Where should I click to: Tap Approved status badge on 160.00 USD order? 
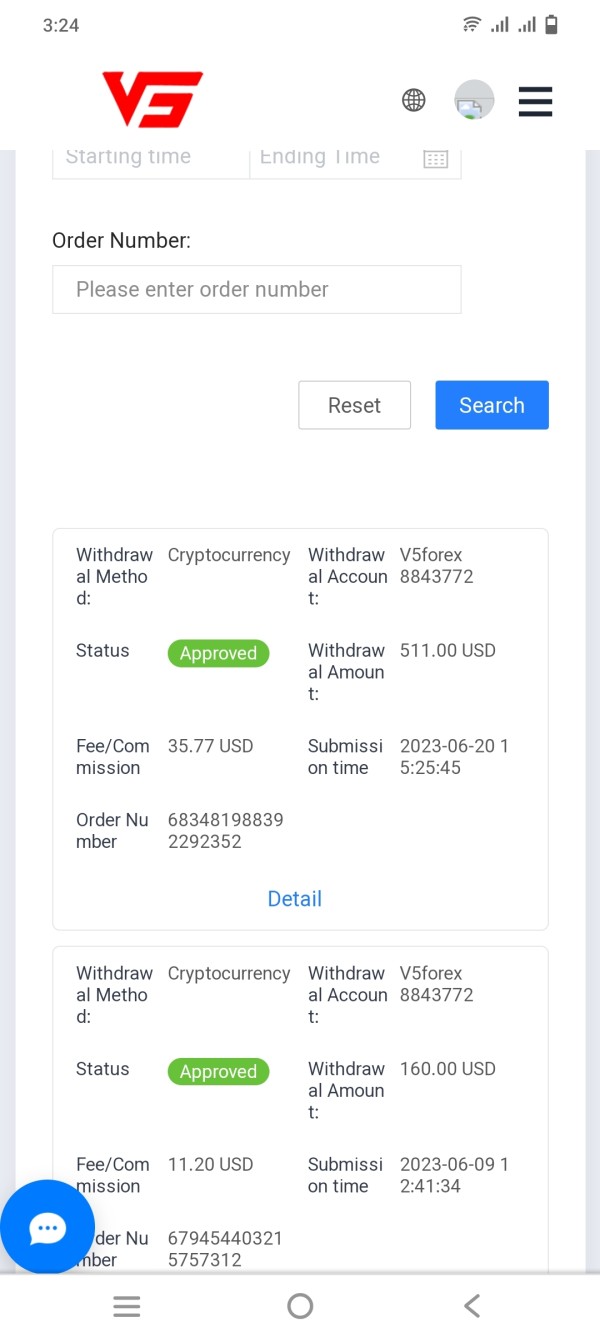click(x=218, y=1071)
